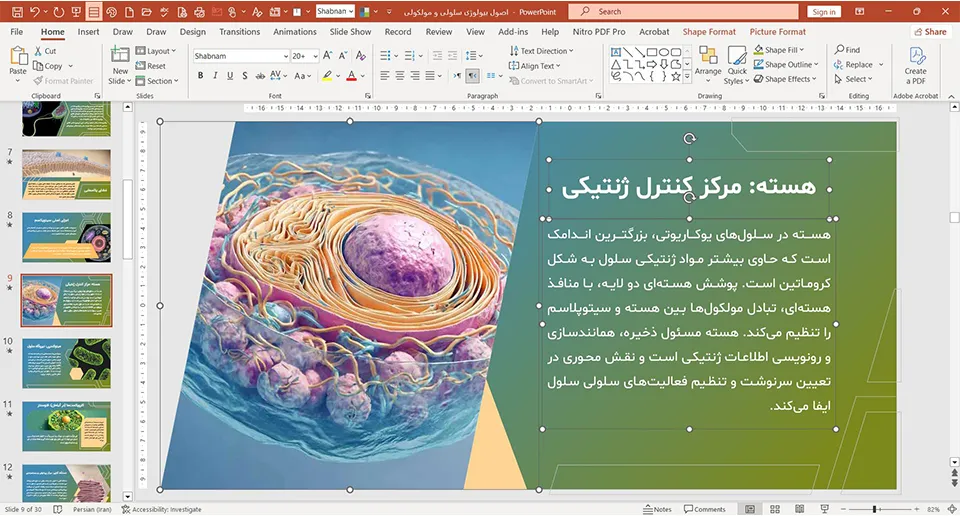Toggle Underline formatting
The height and width of the screenshot is (516, 960).
(x=230, y=75)
